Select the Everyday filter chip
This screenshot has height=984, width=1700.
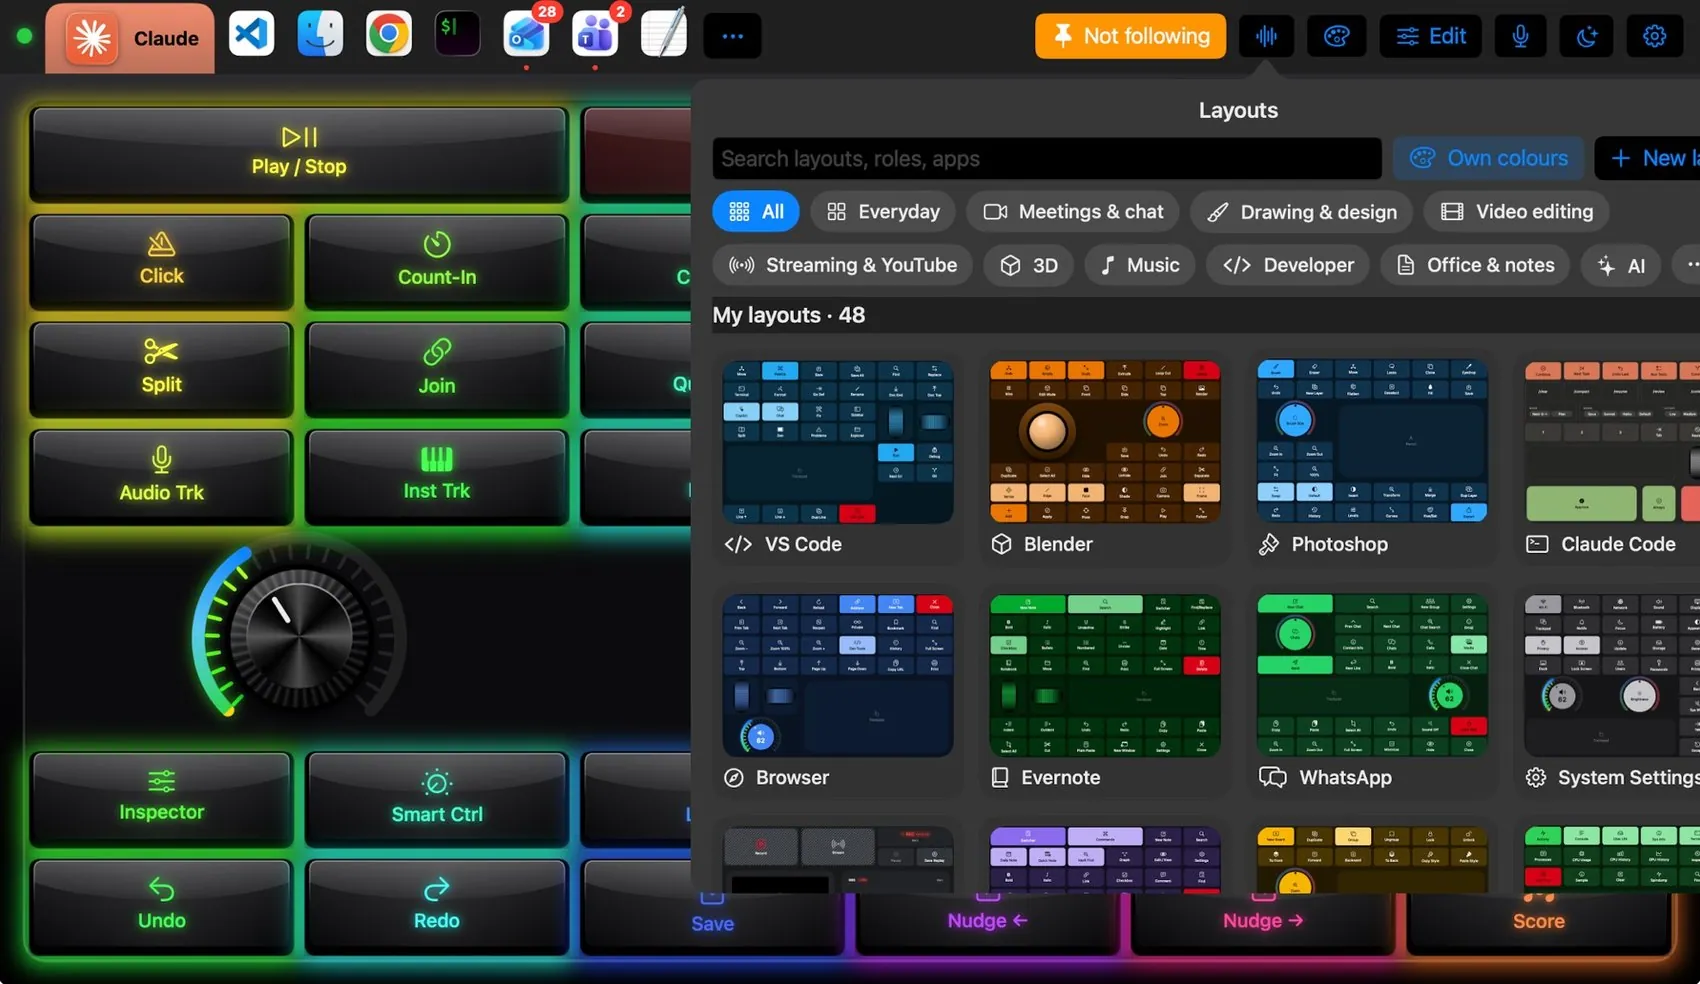pos(883,212)
